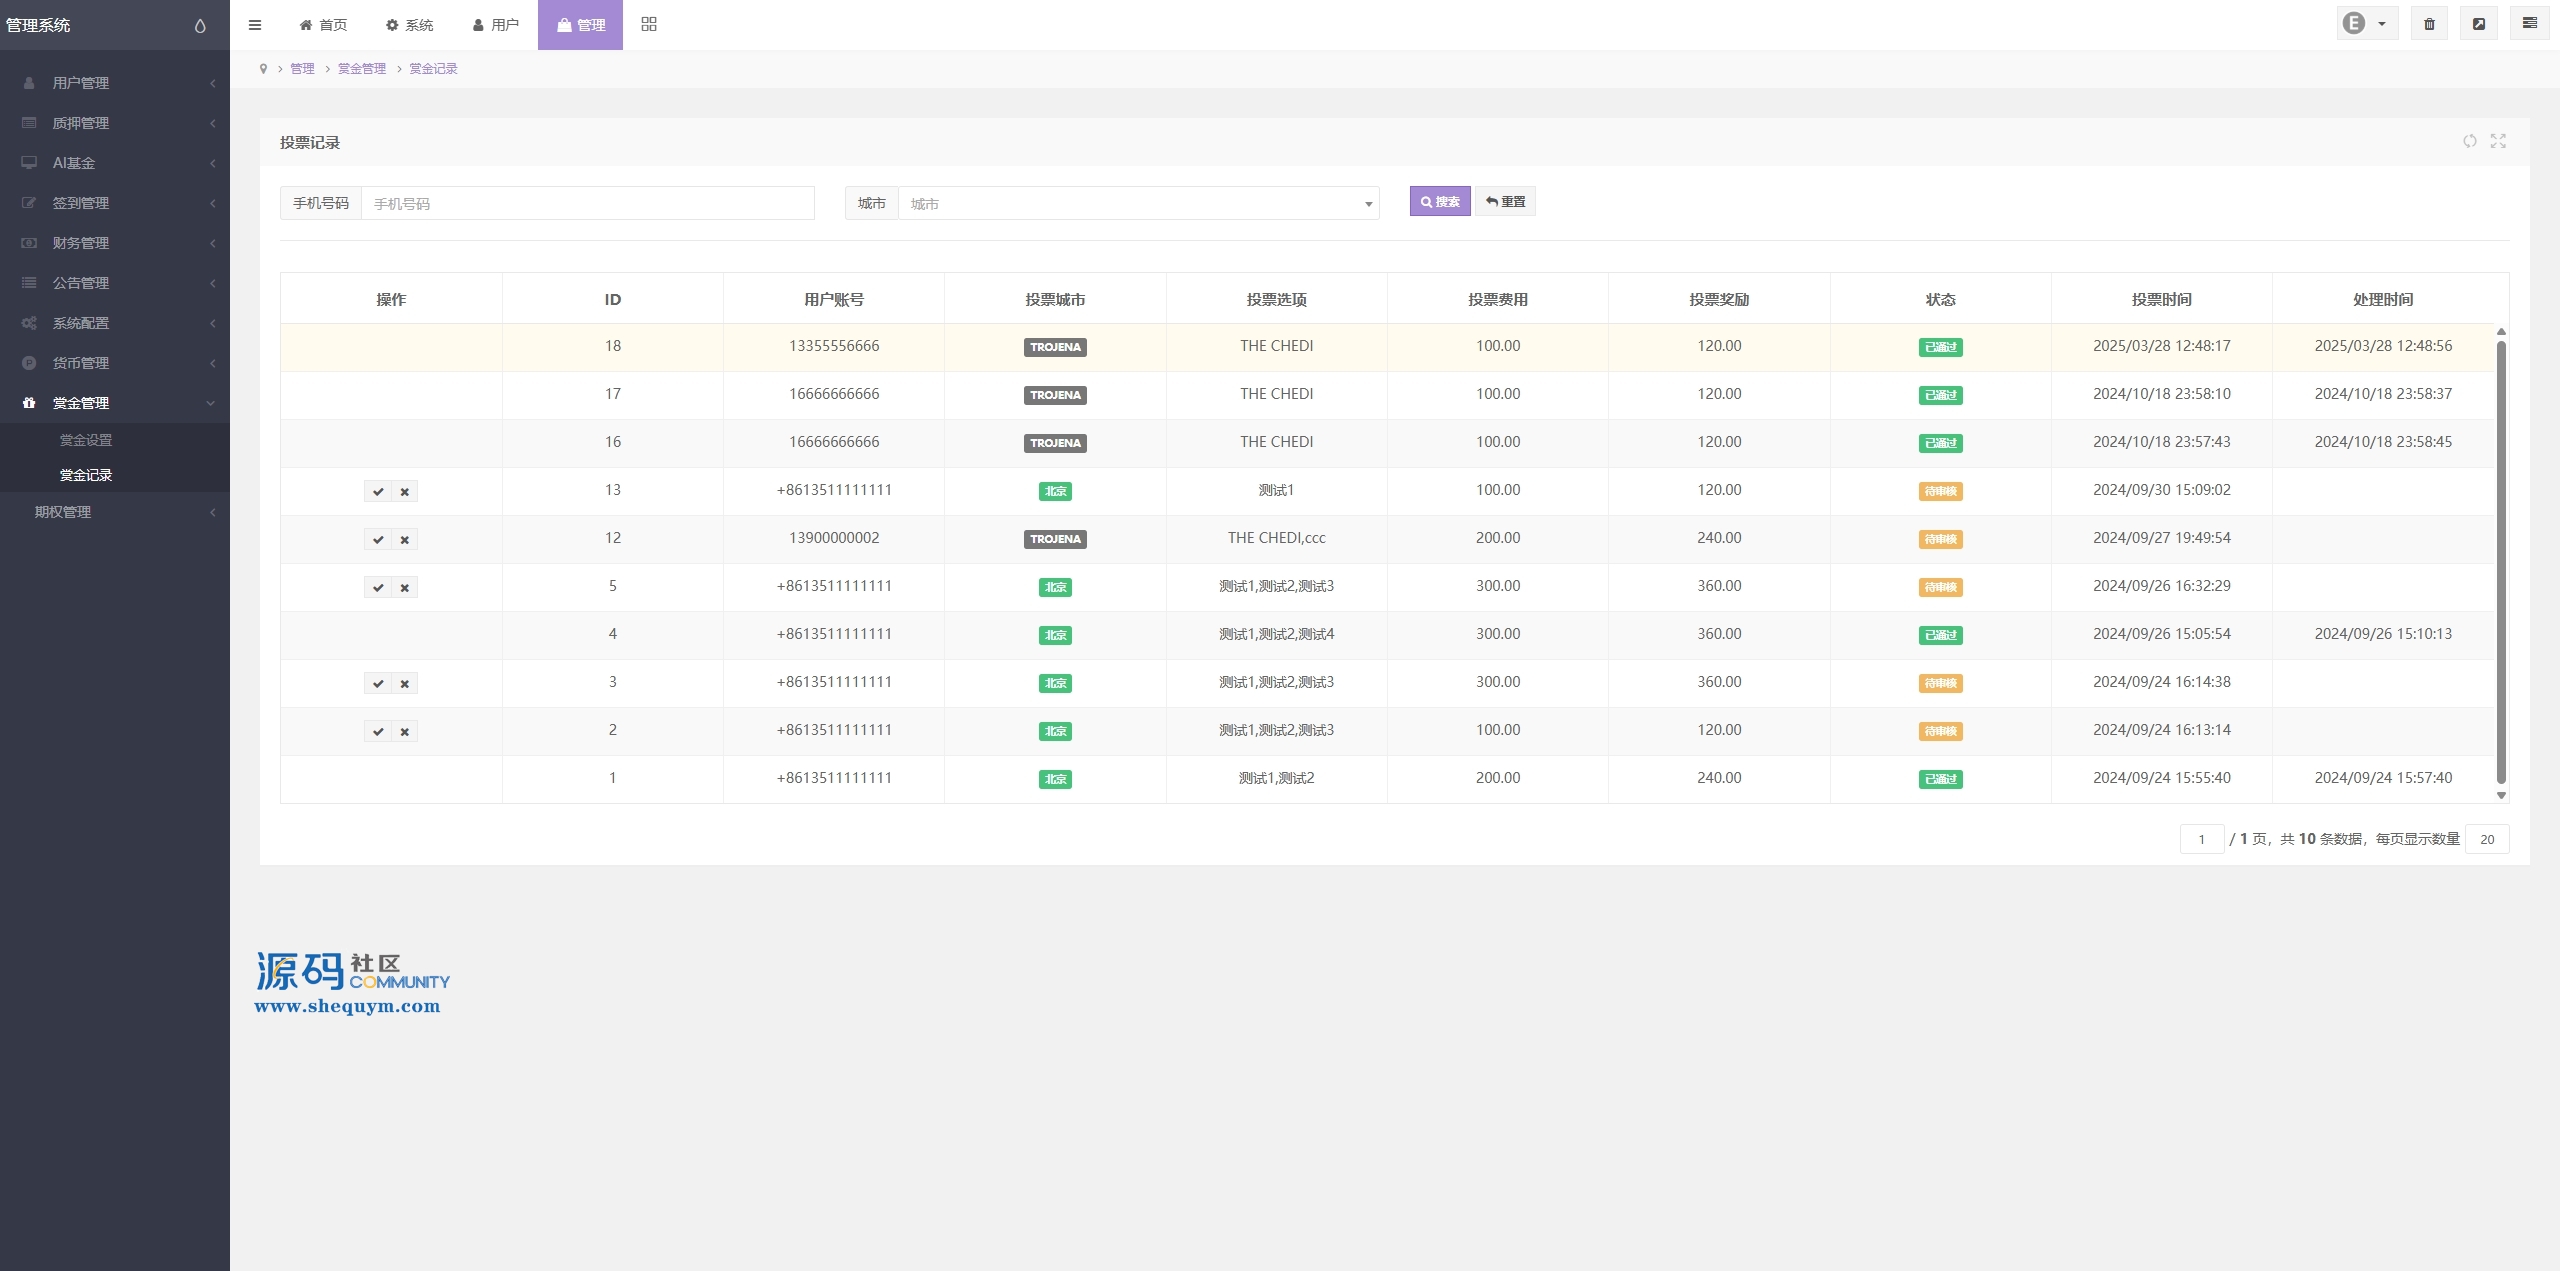
Task: Open the four-squares grid icon tab
Action: coord(649,24)
